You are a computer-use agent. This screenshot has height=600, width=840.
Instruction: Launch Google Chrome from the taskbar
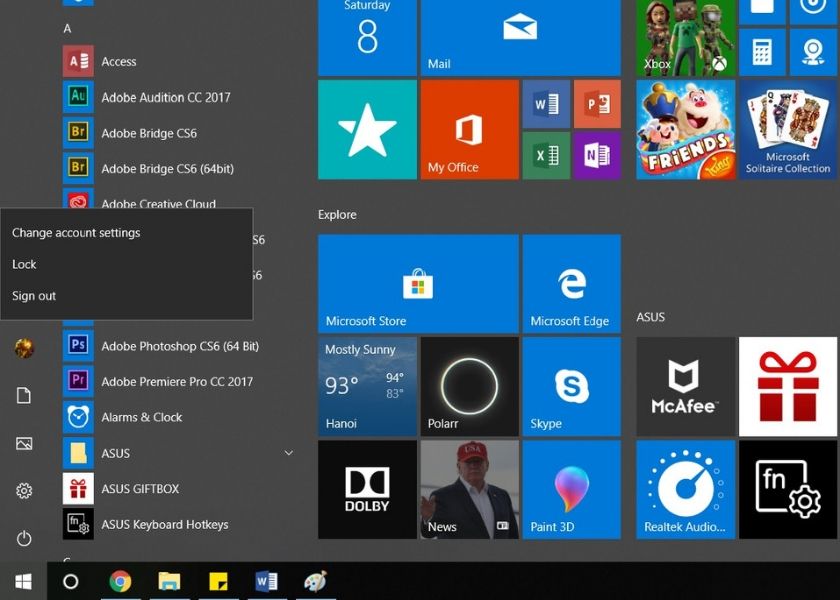click(x=121, y=581)
